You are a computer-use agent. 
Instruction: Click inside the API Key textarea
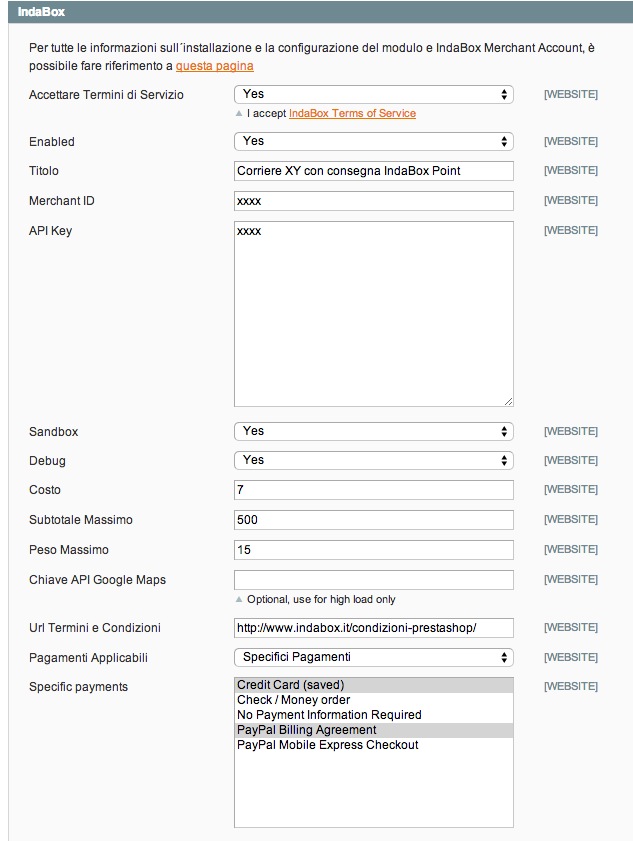coord(373,313)
